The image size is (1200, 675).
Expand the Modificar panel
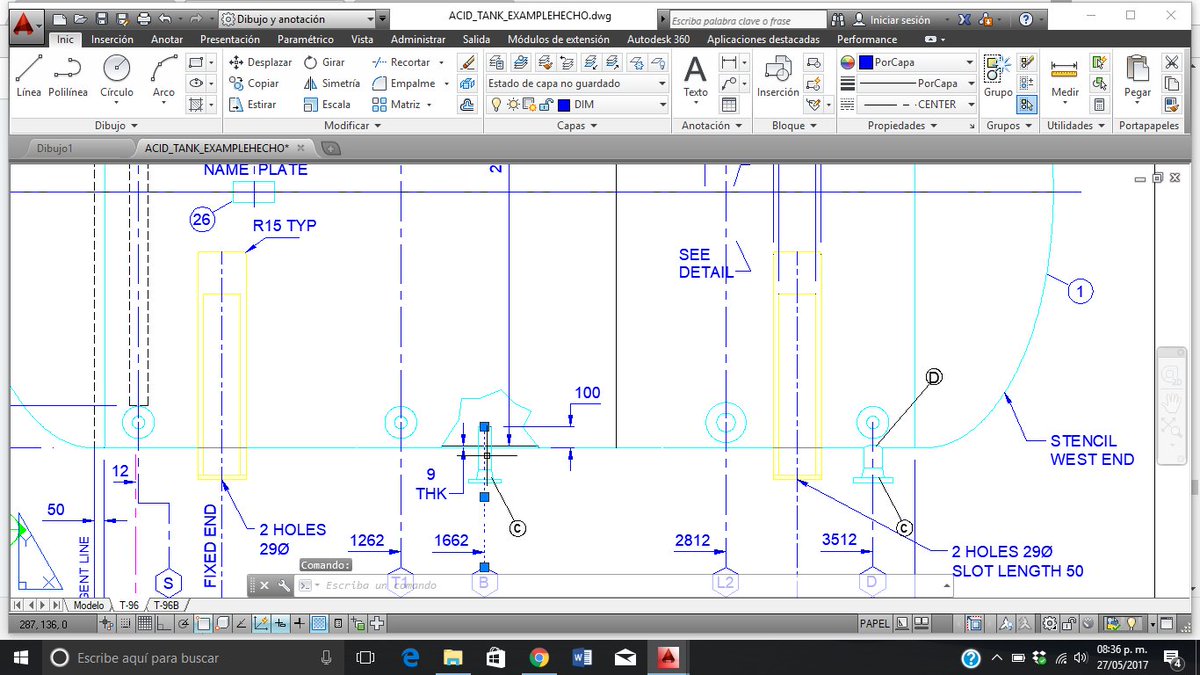[353, 126]
